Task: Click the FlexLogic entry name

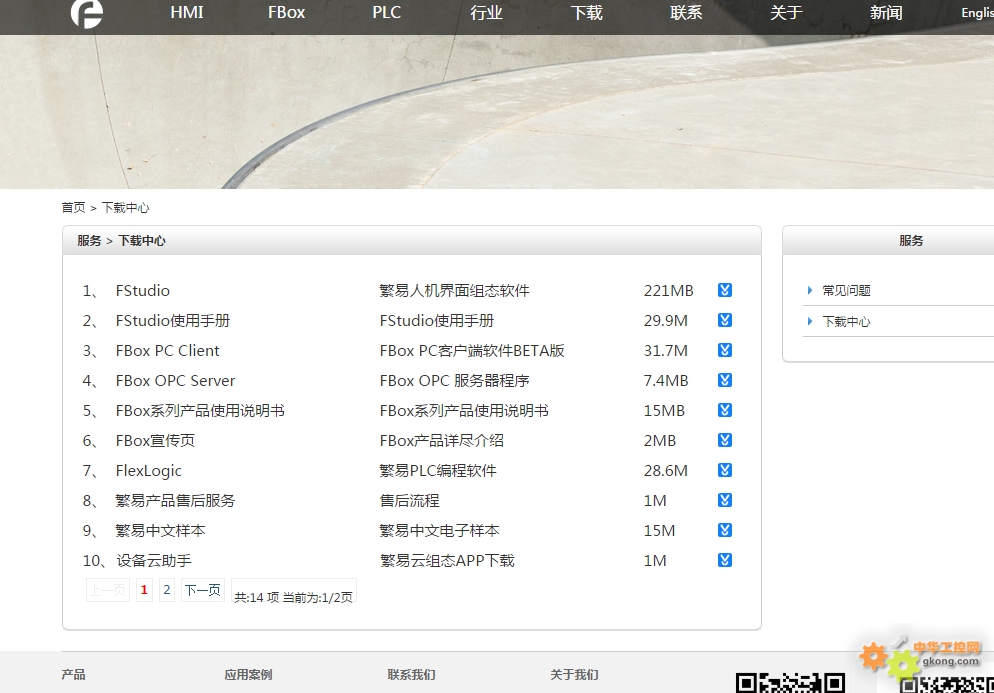Action: pyautogui.click(x=148, y=470)
